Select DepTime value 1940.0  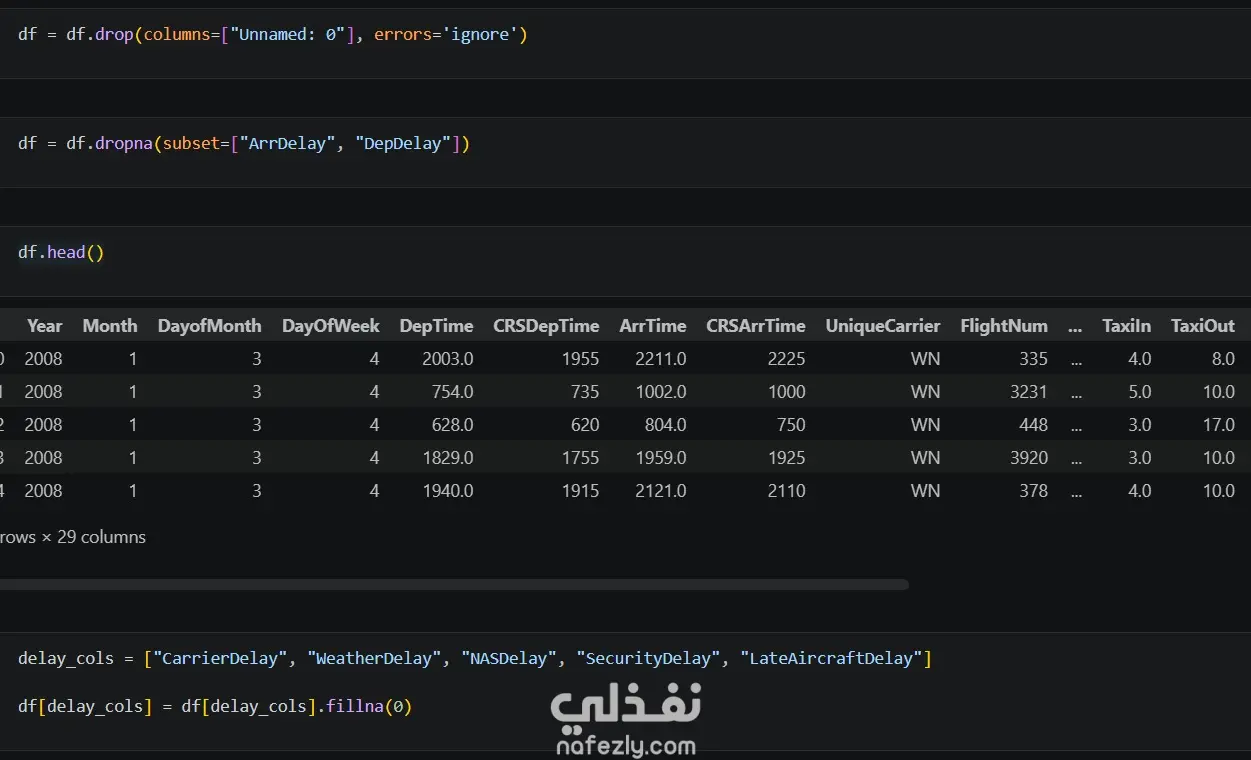pos(449,491)
